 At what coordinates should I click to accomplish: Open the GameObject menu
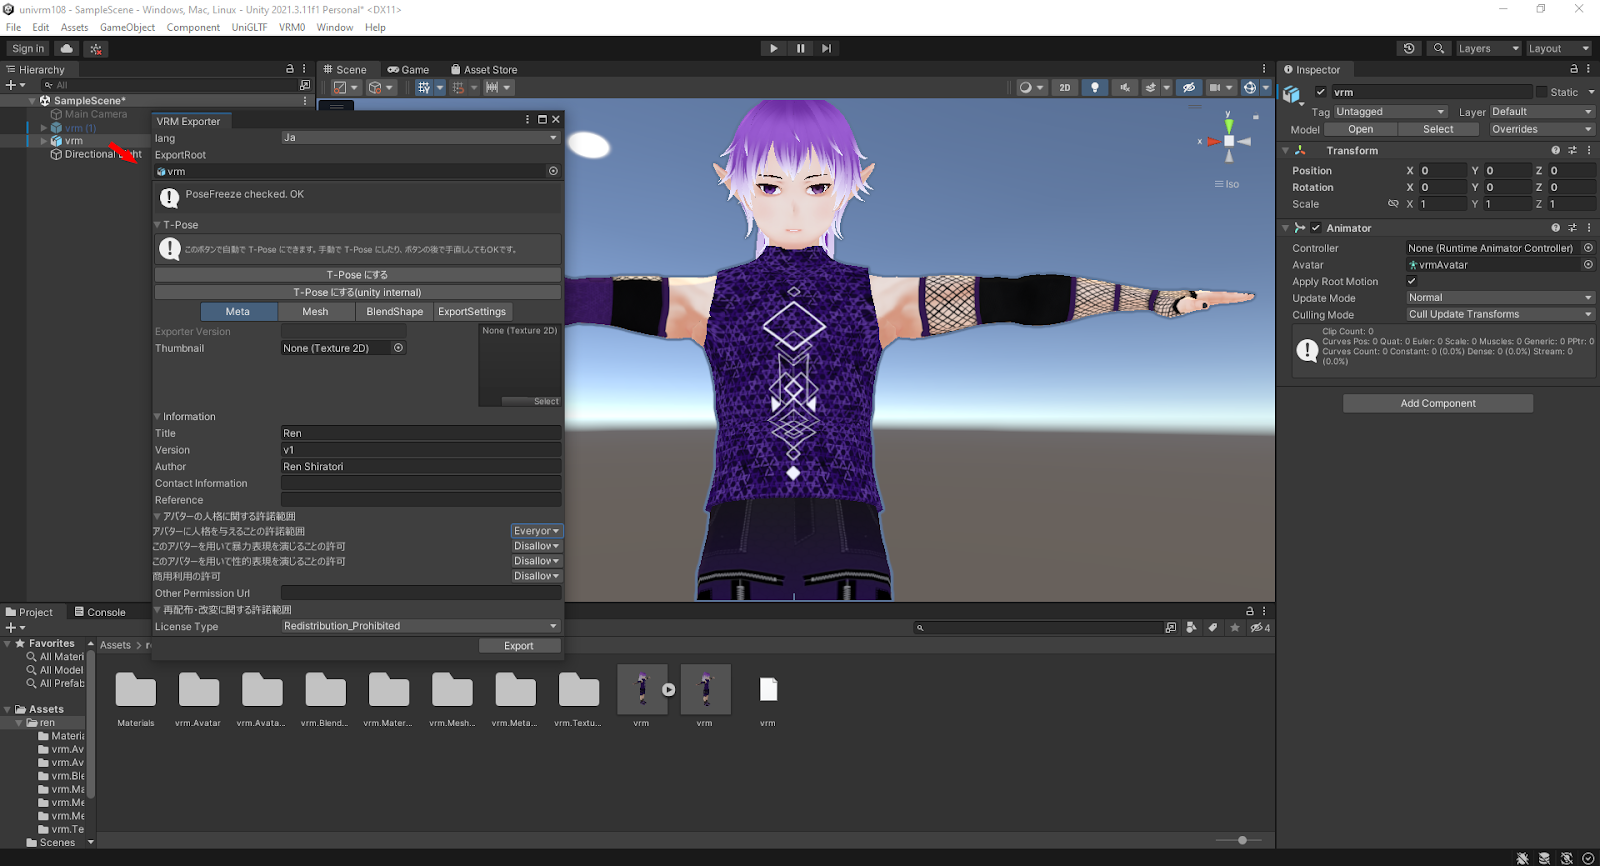point(127,27)
